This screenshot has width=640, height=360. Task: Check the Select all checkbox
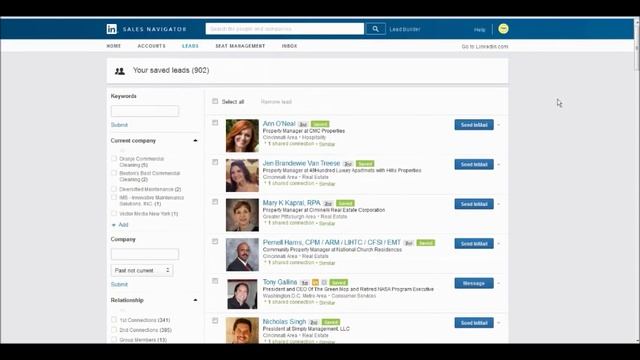(x=215, y=101)
